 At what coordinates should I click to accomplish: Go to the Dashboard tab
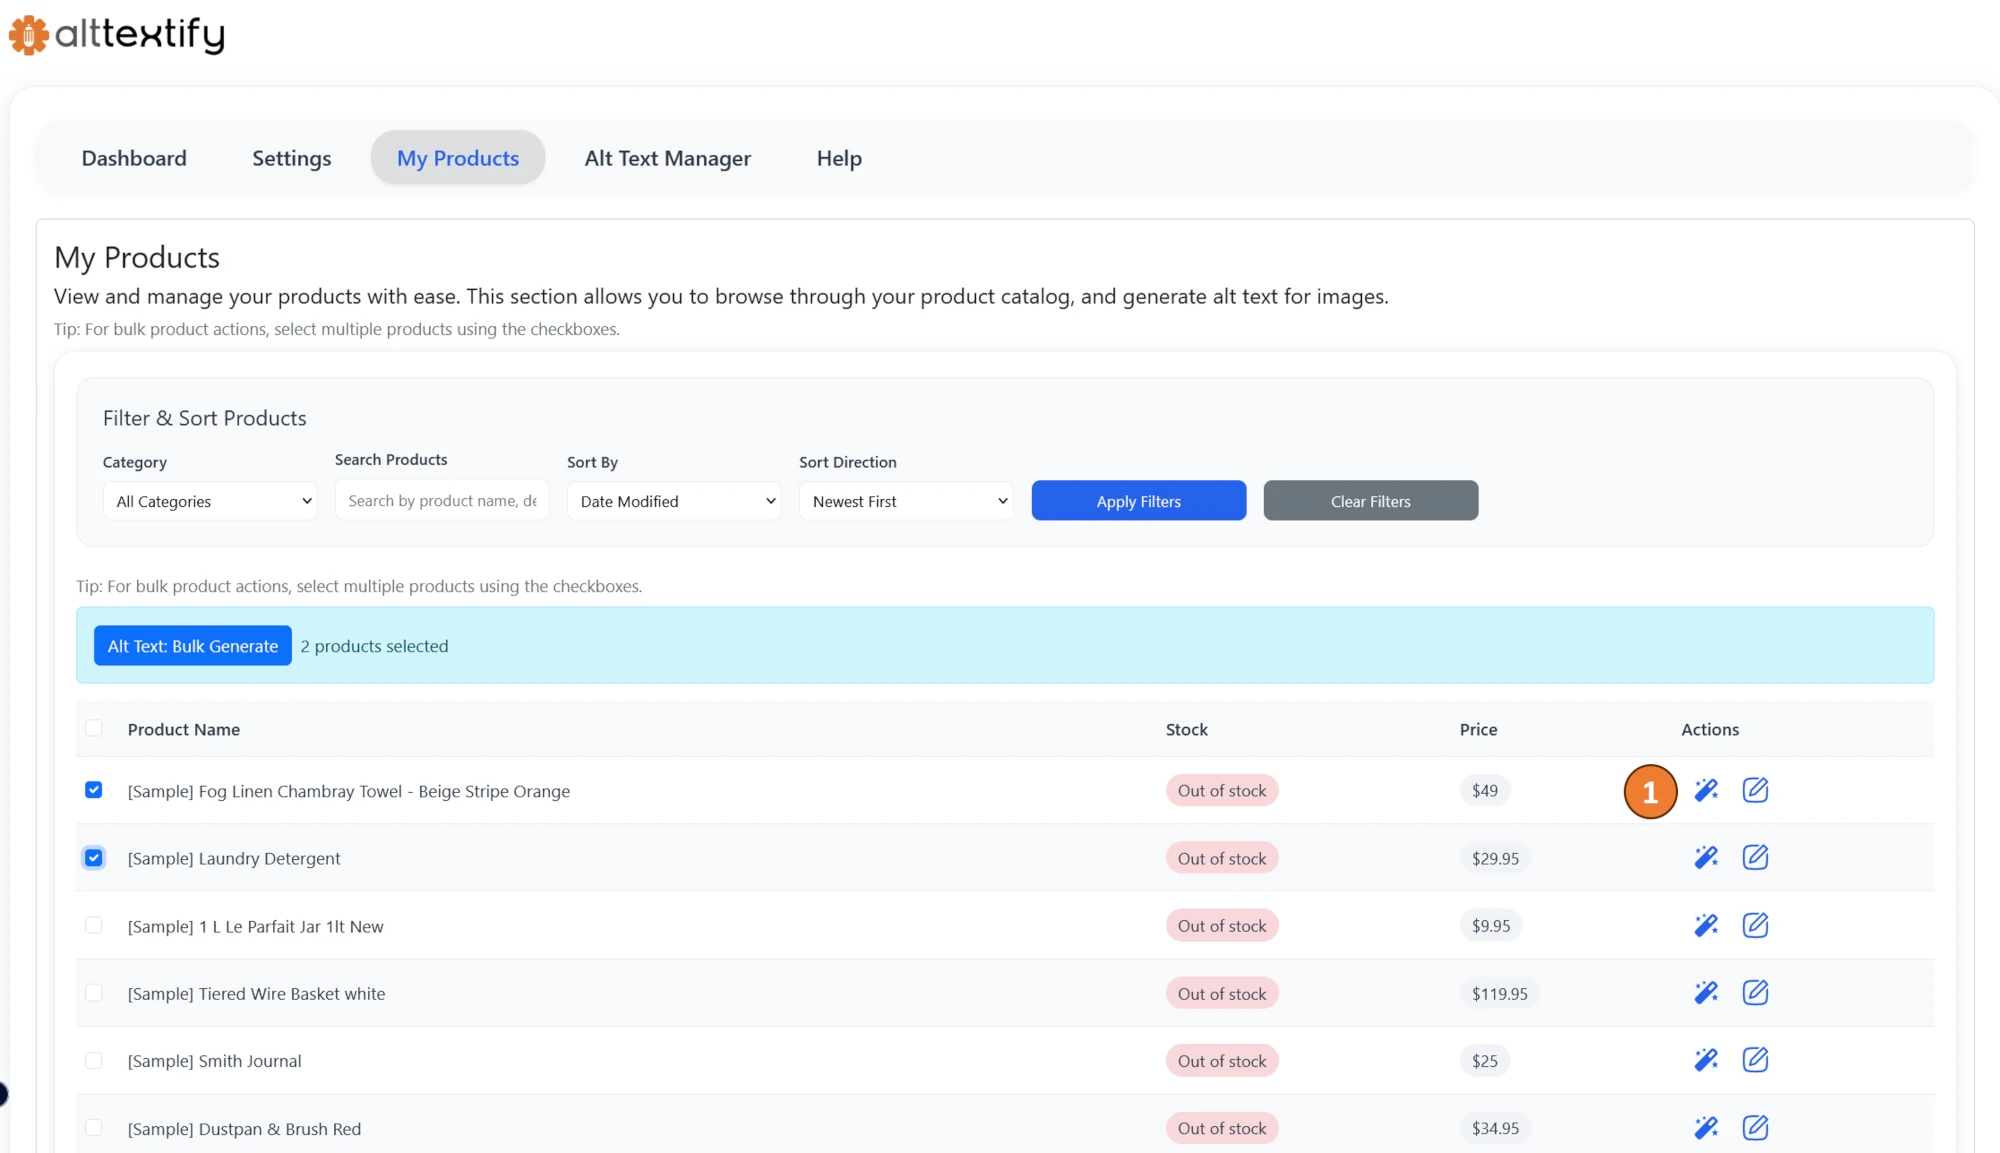(x=134, y=158)
